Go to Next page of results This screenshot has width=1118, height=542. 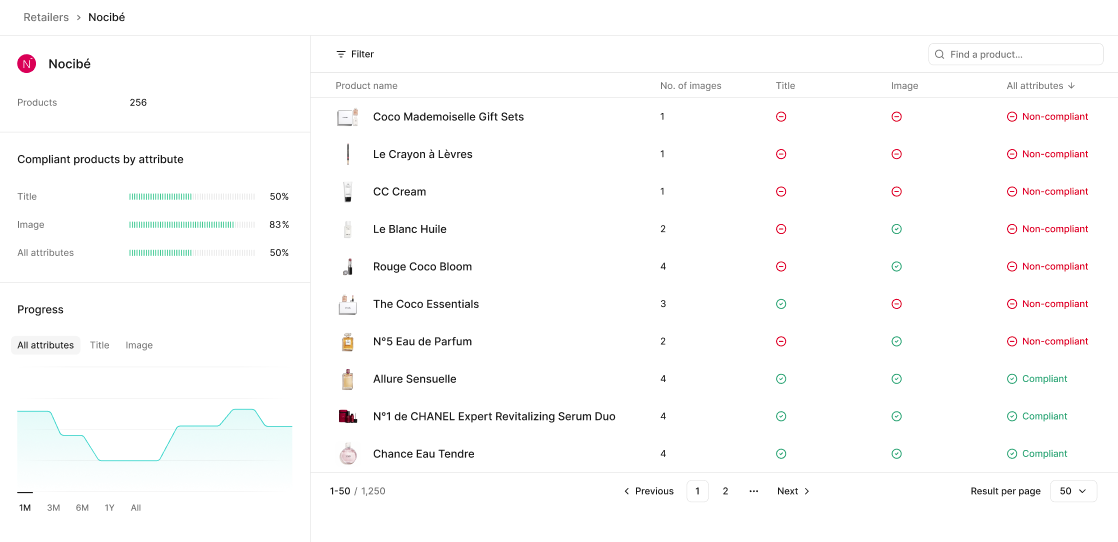click(x=793, y=491)
